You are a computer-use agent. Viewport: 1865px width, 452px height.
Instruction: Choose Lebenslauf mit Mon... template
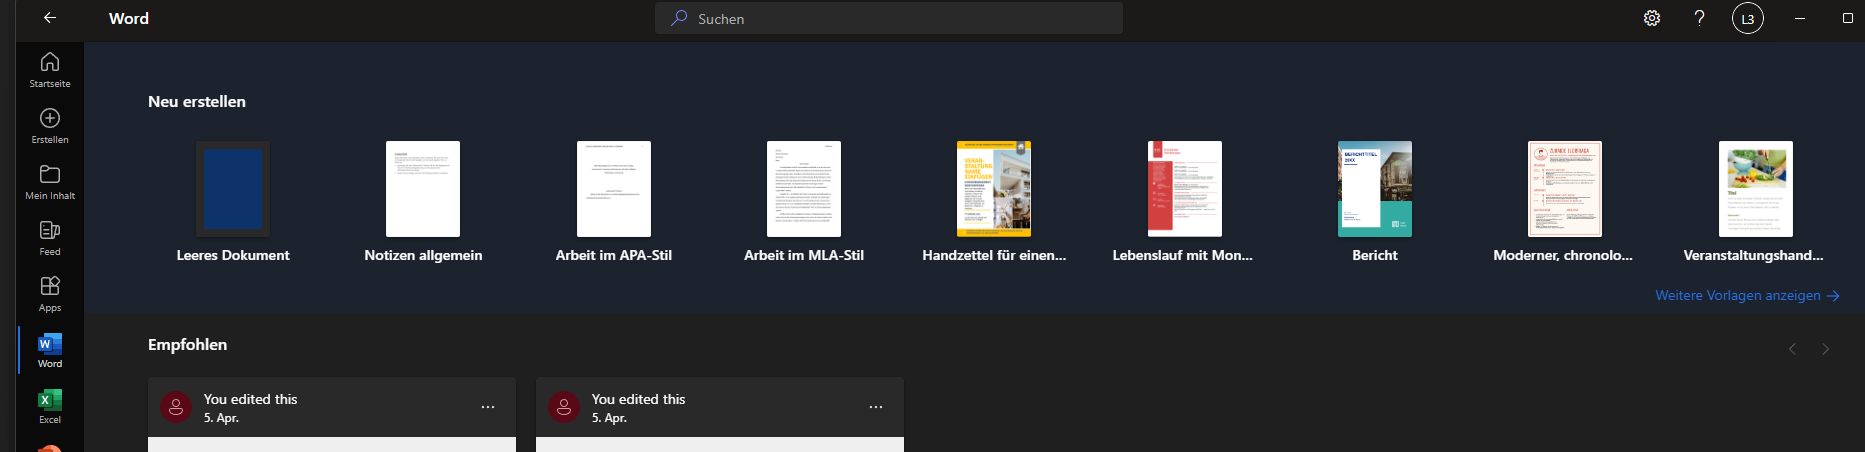click(1184, 202)
